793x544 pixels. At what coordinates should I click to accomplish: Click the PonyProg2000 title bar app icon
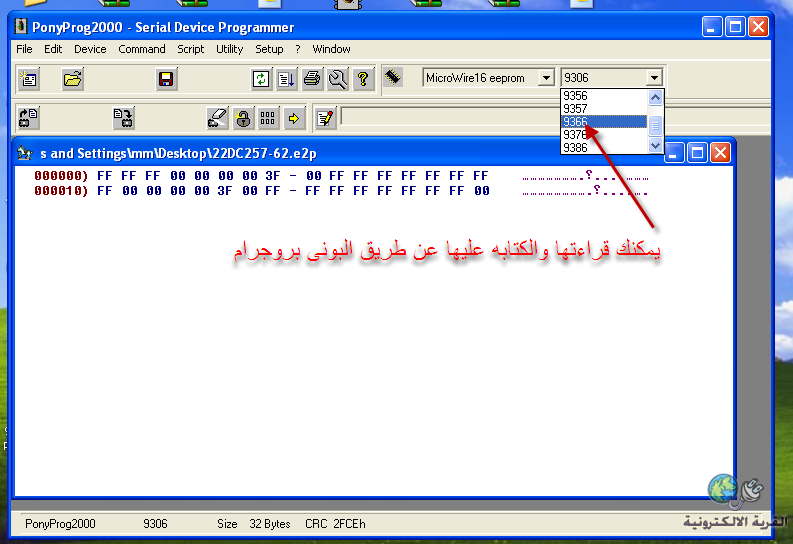(x=20, y=26)
